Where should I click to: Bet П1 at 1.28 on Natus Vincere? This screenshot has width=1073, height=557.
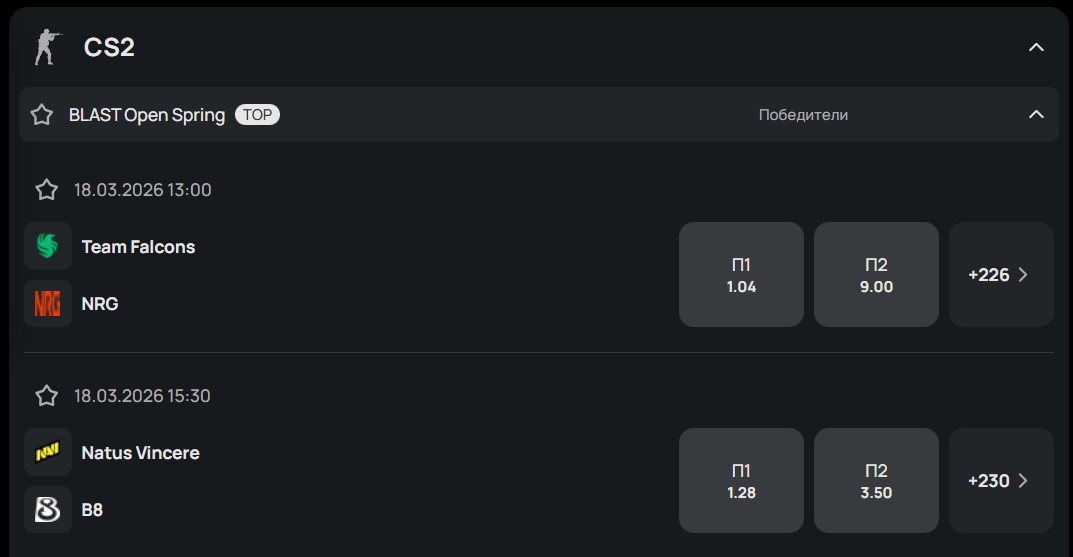click(x=741, y=480)
